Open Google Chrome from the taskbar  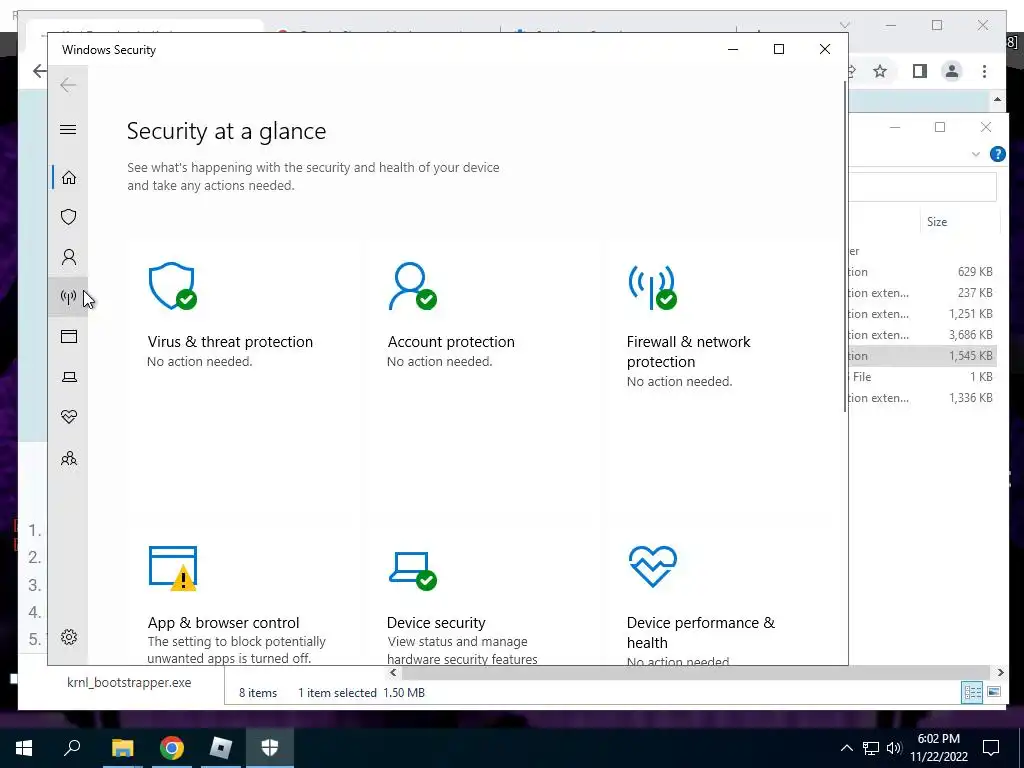coord(172,748)
